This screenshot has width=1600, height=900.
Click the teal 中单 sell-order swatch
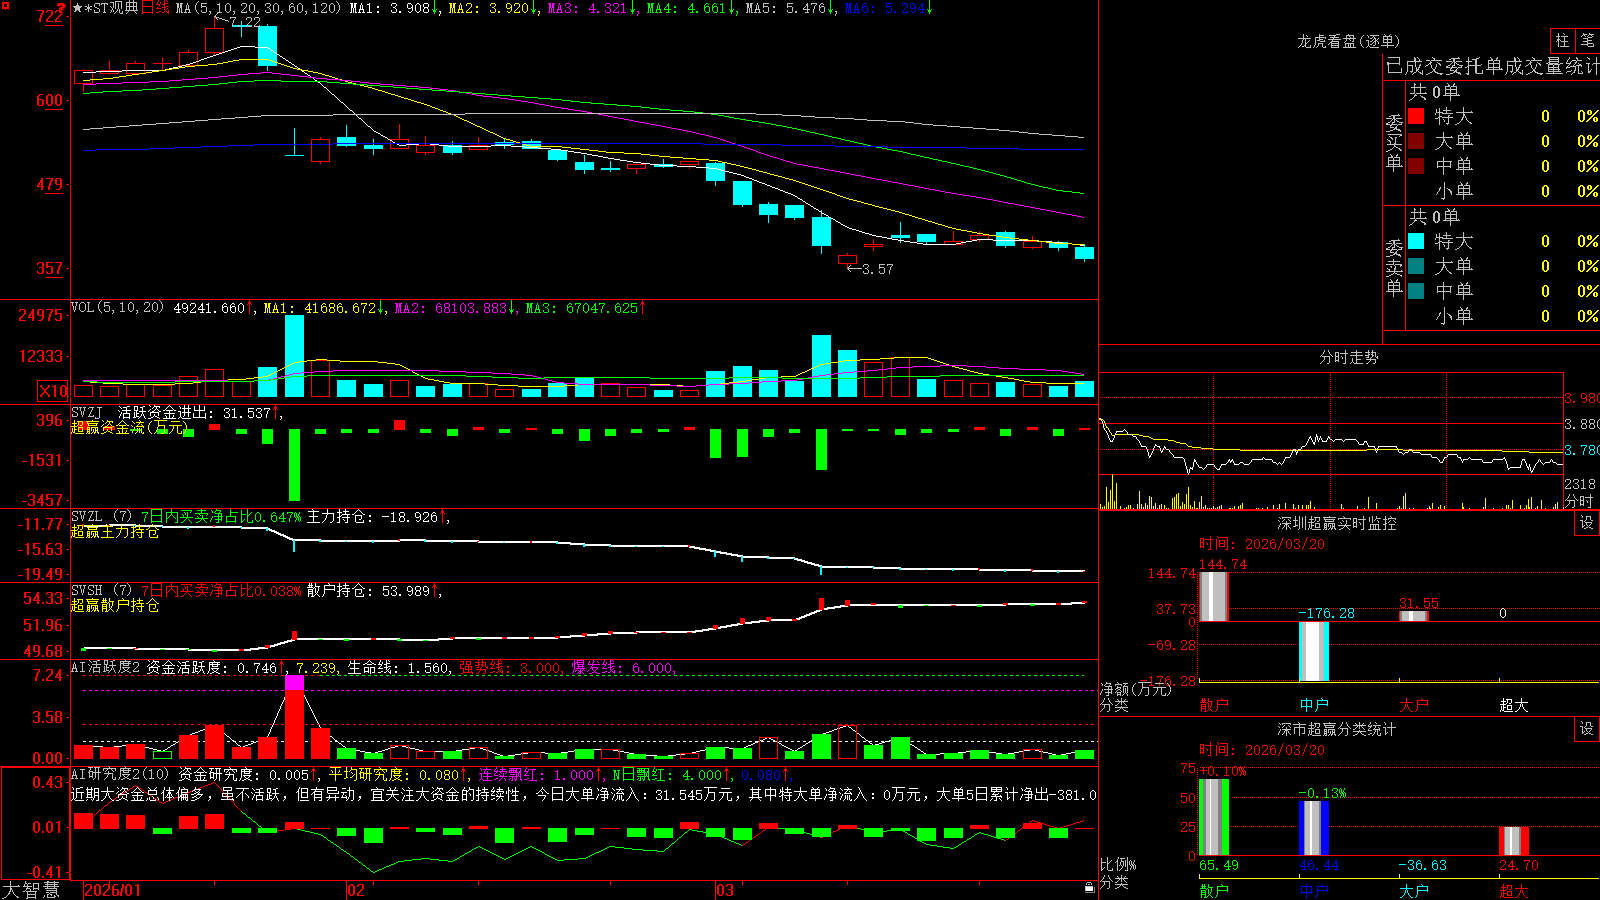tap(1416, 291)
